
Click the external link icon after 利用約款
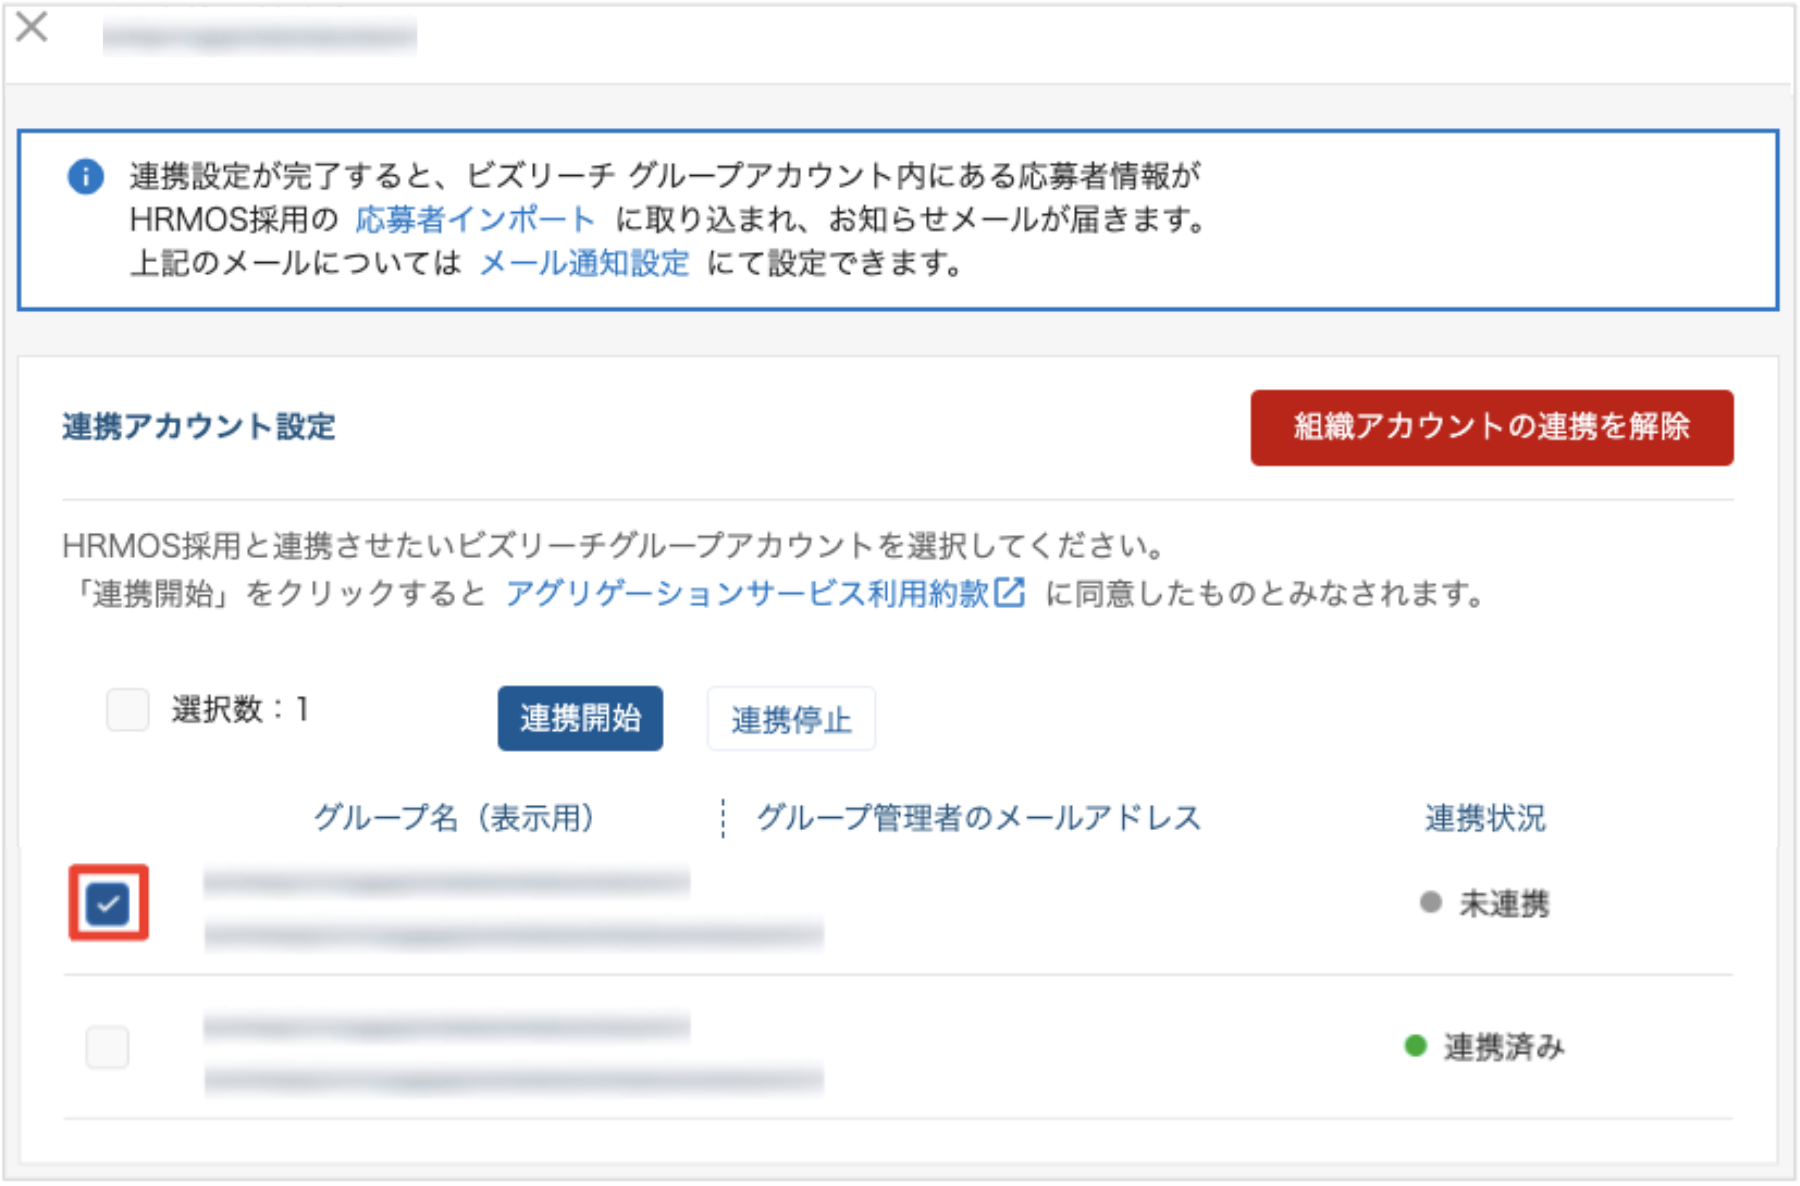tap(1010, 592)
